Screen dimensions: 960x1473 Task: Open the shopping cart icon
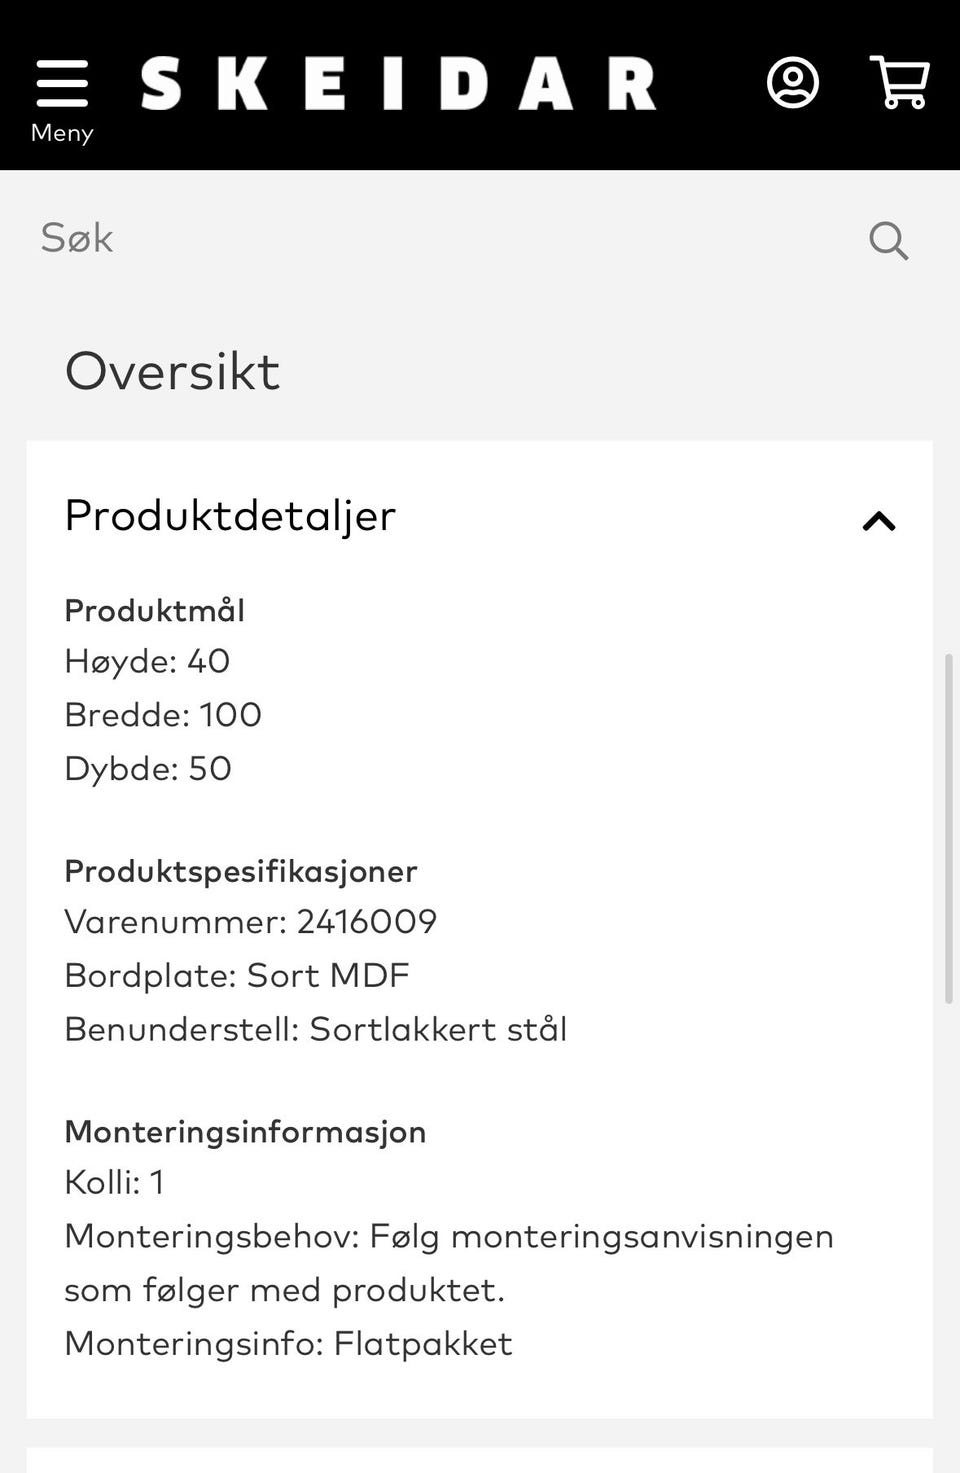900,83
